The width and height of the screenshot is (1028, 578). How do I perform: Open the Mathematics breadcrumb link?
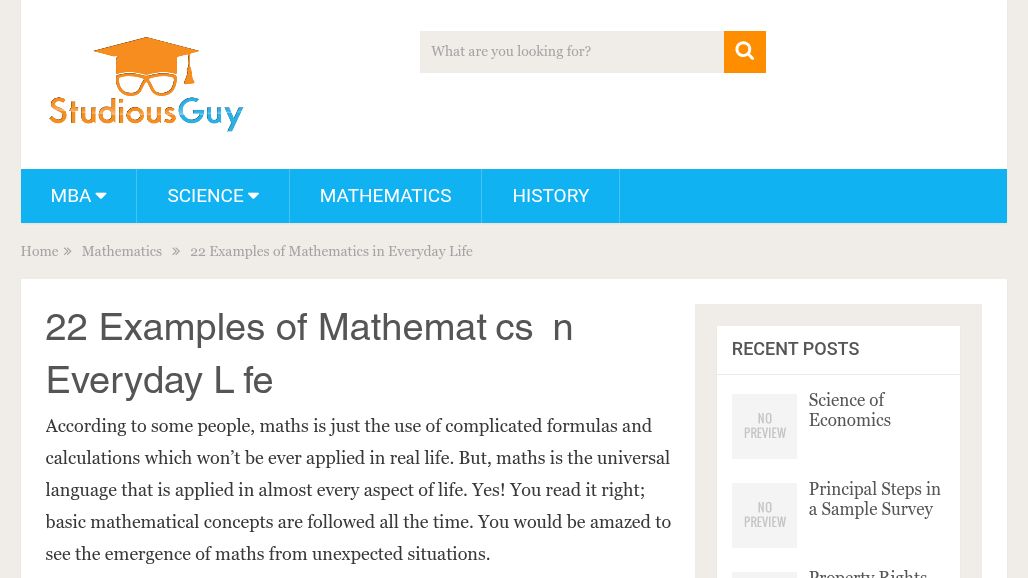pos(121,252)
